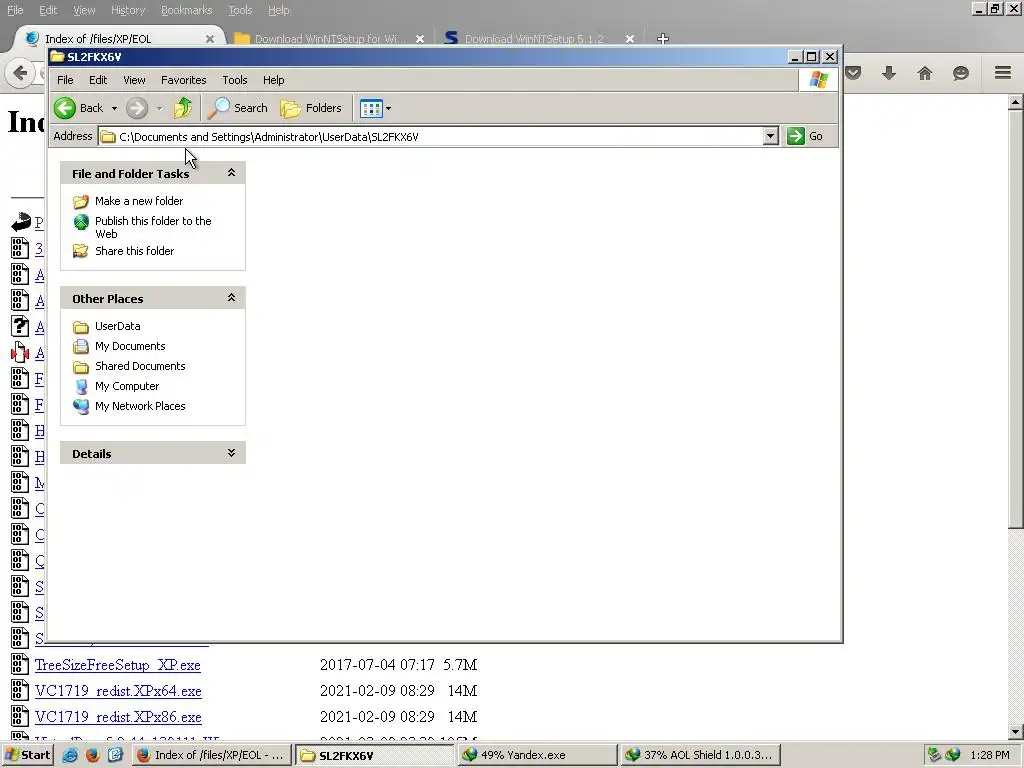Open Shared Documents in Other Places
Screen dimensions: 1024x768
point(140,366)
